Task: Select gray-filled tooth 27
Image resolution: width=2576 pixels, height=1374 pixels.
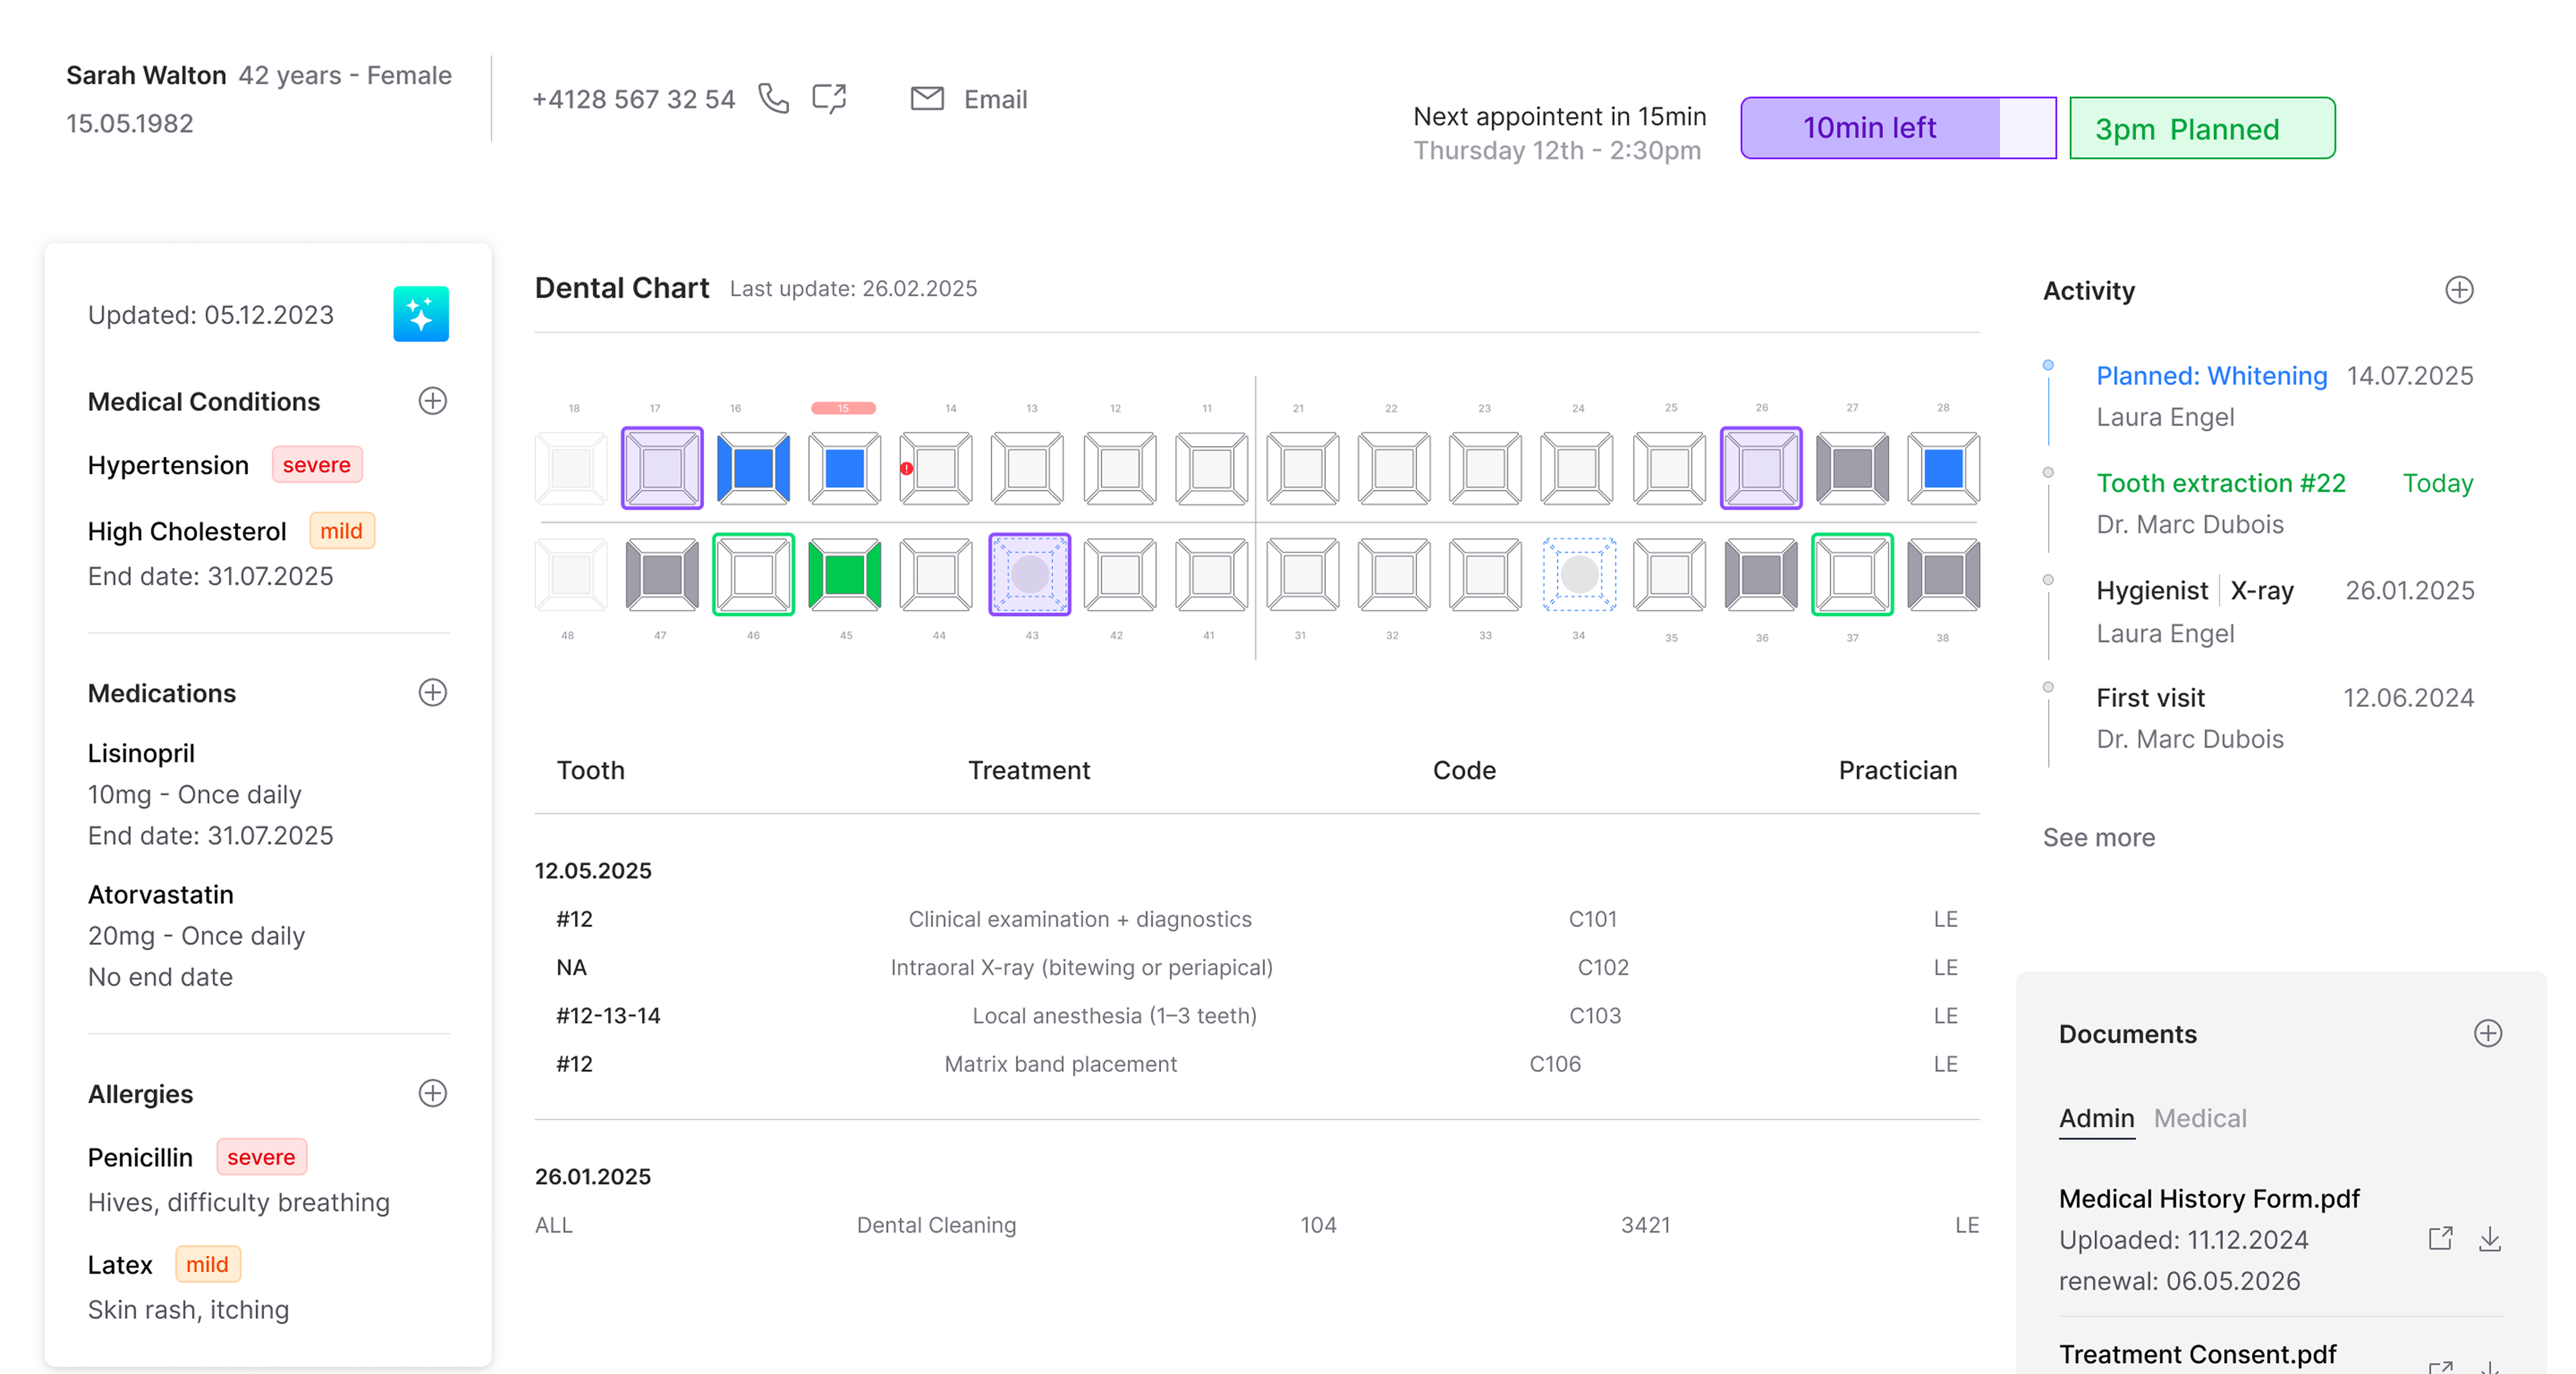Action: click(x=1852, y=468)
